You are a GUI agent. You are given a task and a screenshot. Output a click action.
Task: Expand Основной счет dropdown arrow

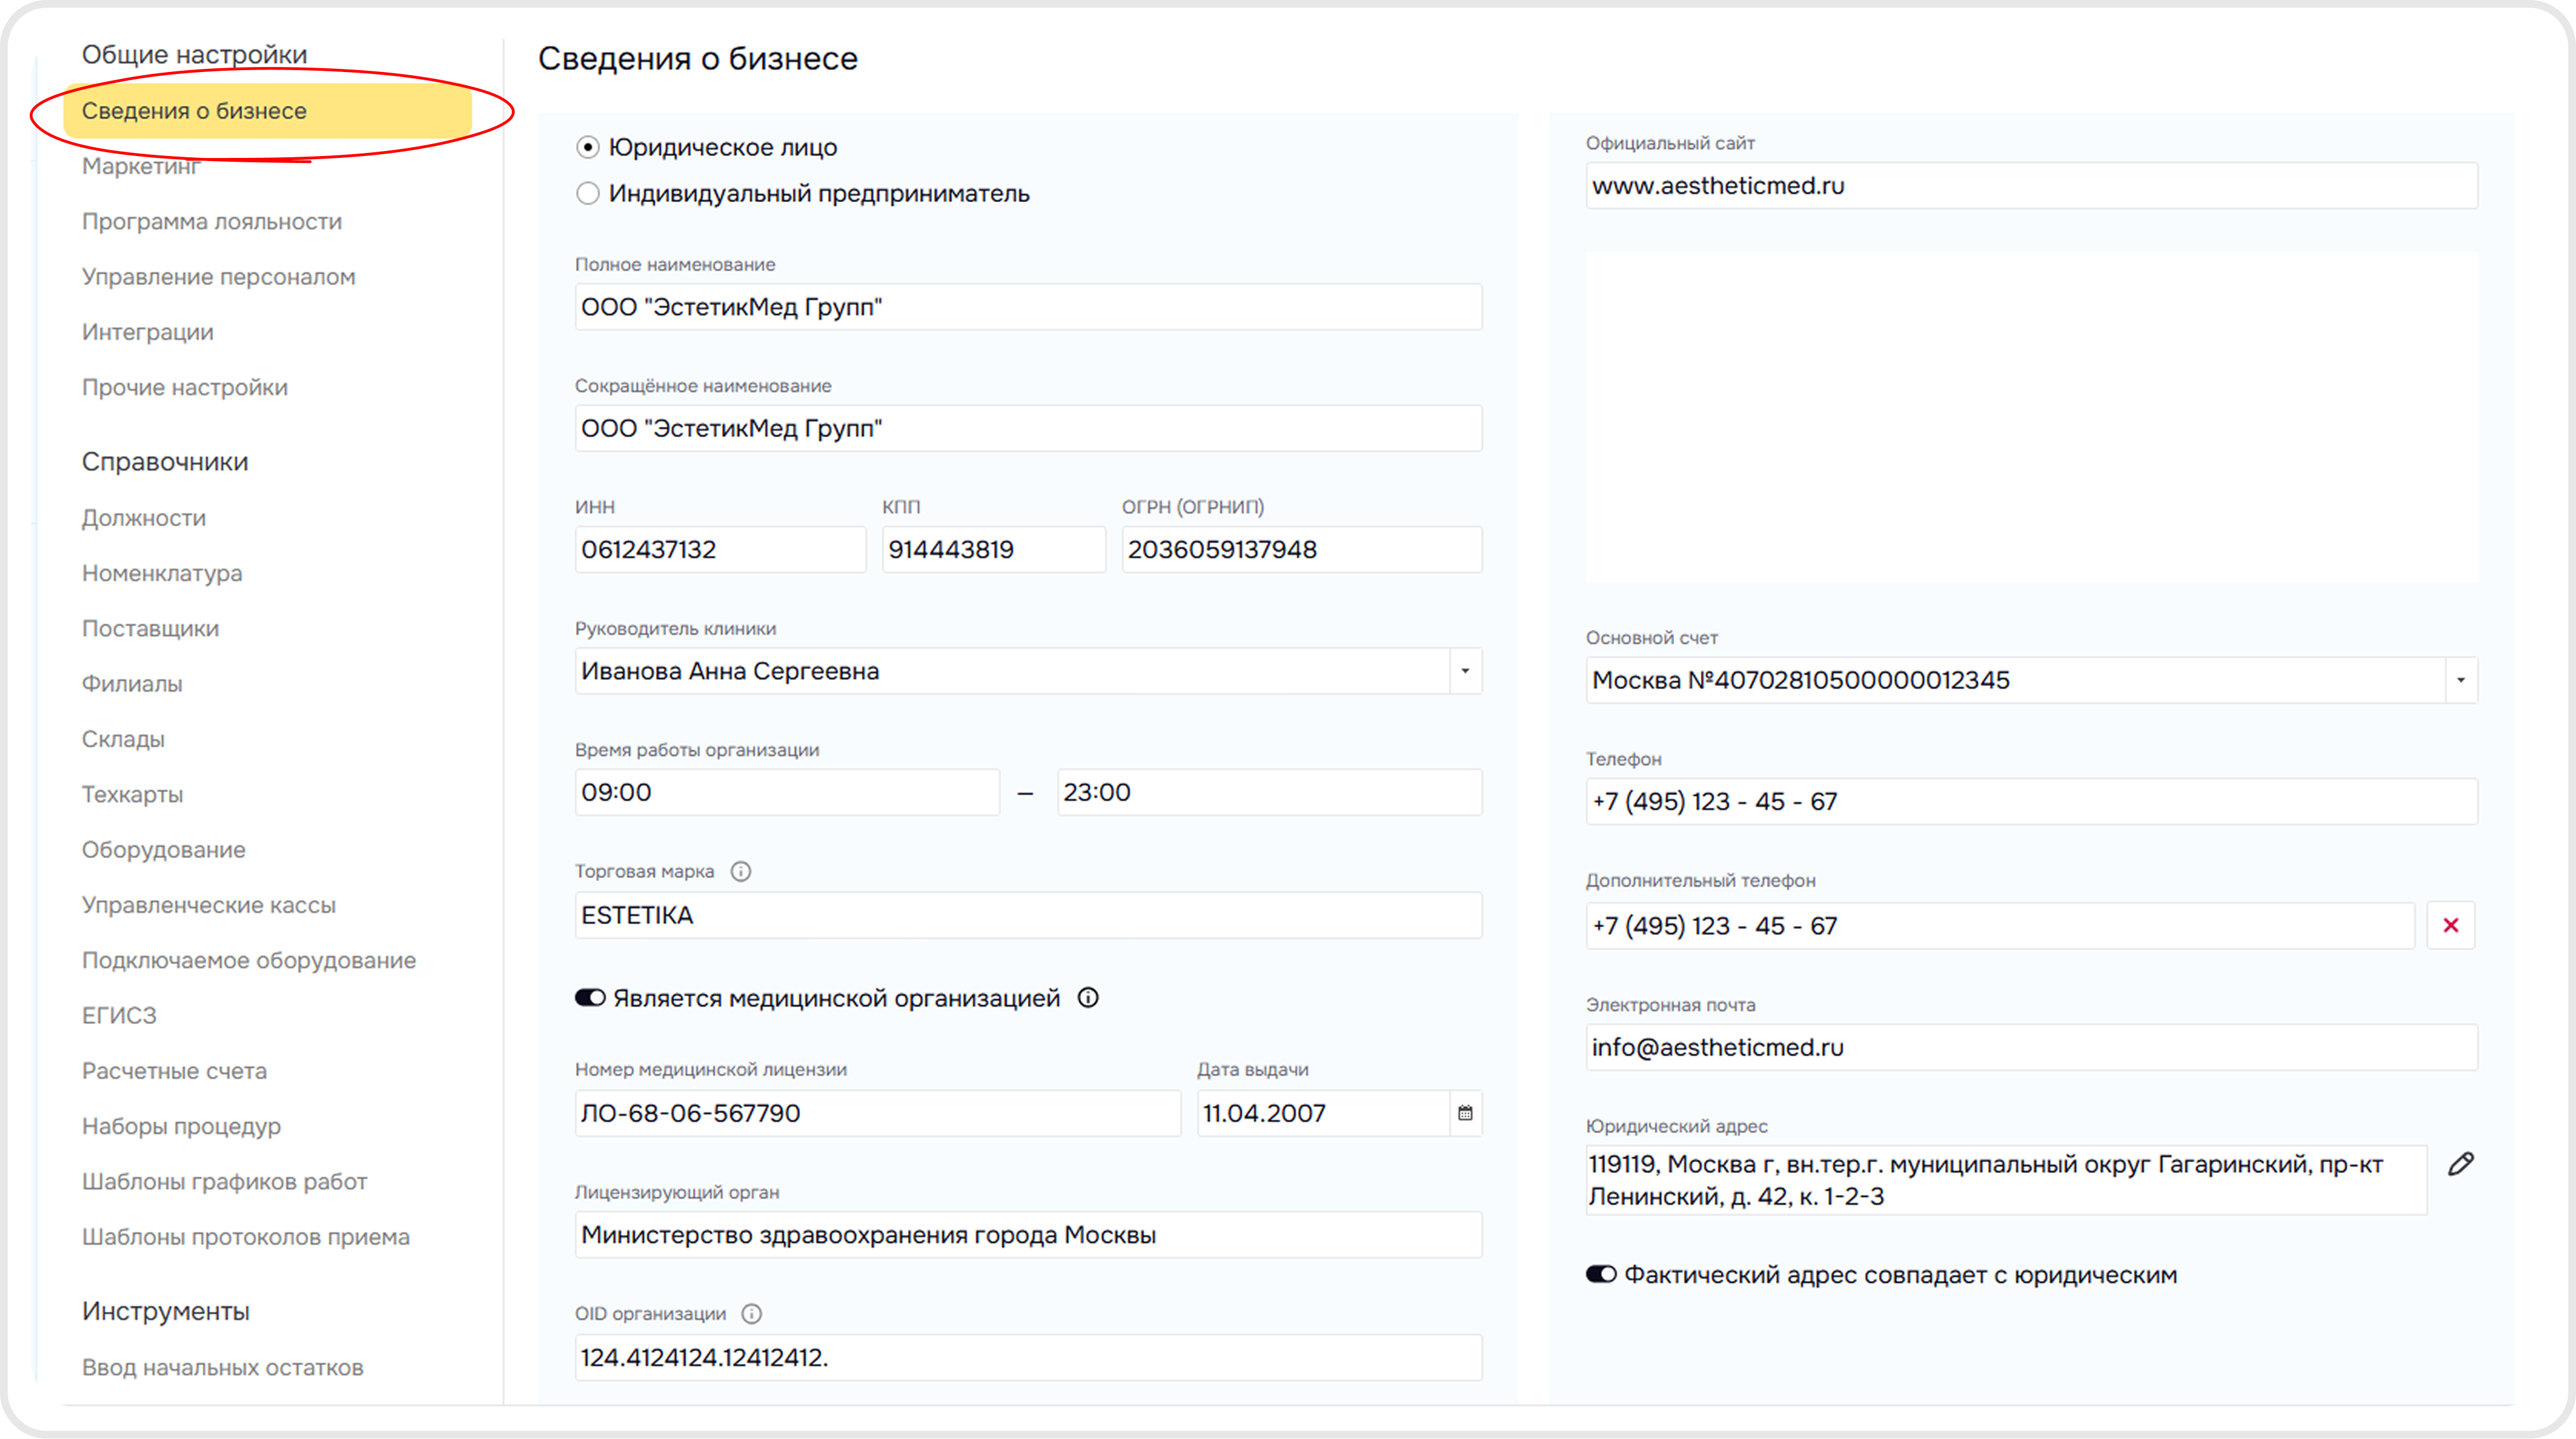[2461, 680]
